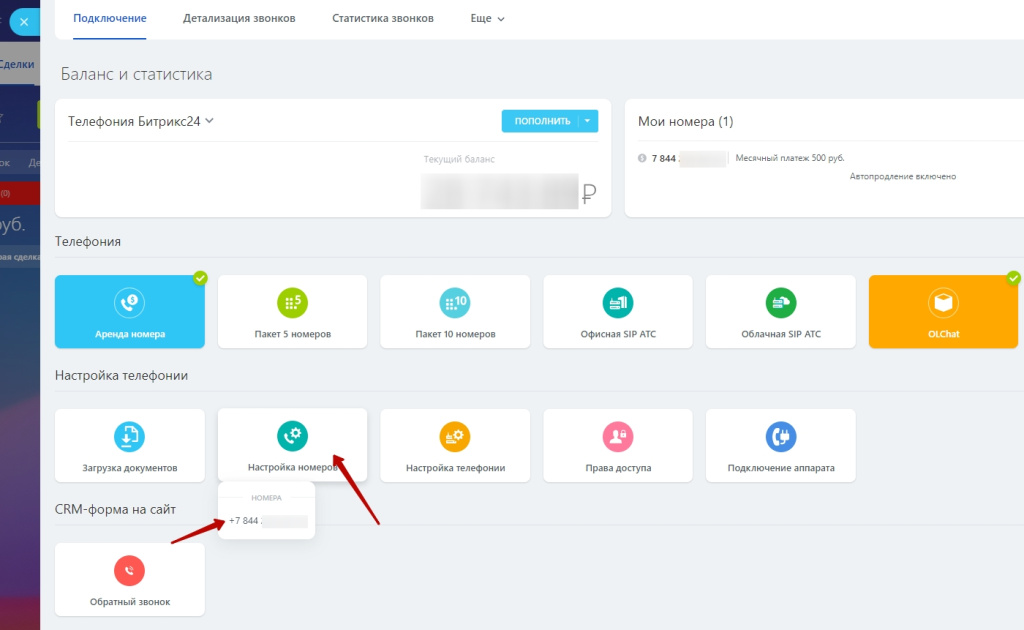Click the OLChat cube icon
Screen dimensions: 1024x630
[943, 302]
